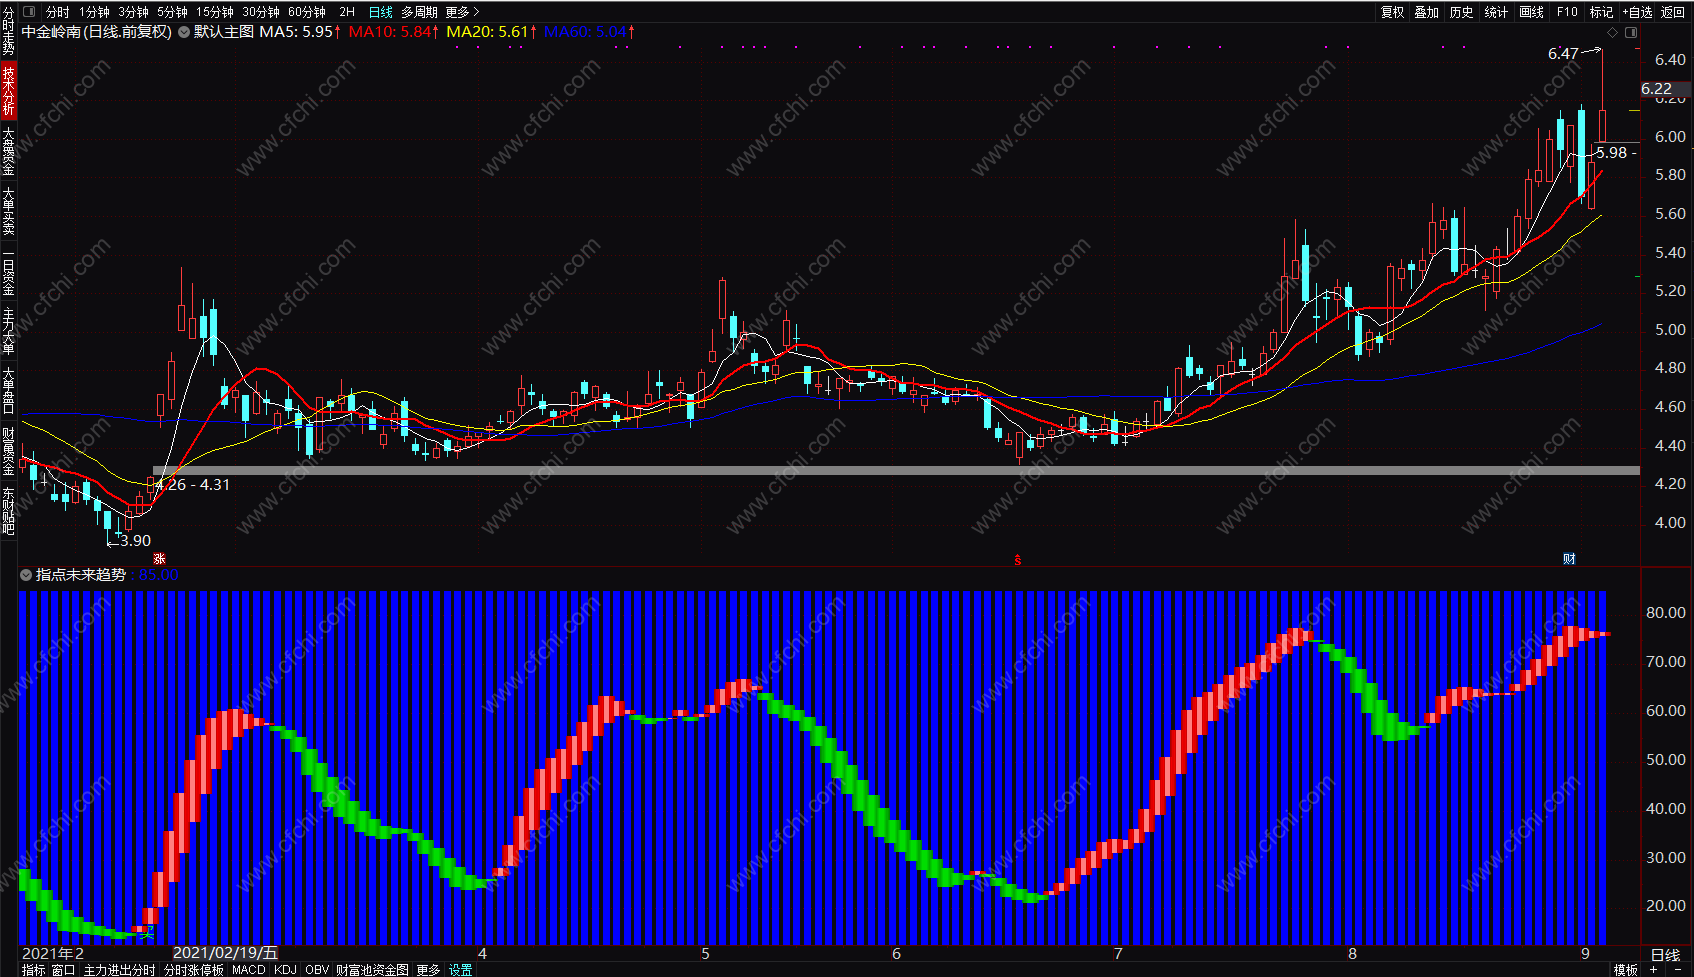This screenshot has height=977, width=1694.
Task: Click the 2021/02/19/五 date label
Action: tap(225, 953)
